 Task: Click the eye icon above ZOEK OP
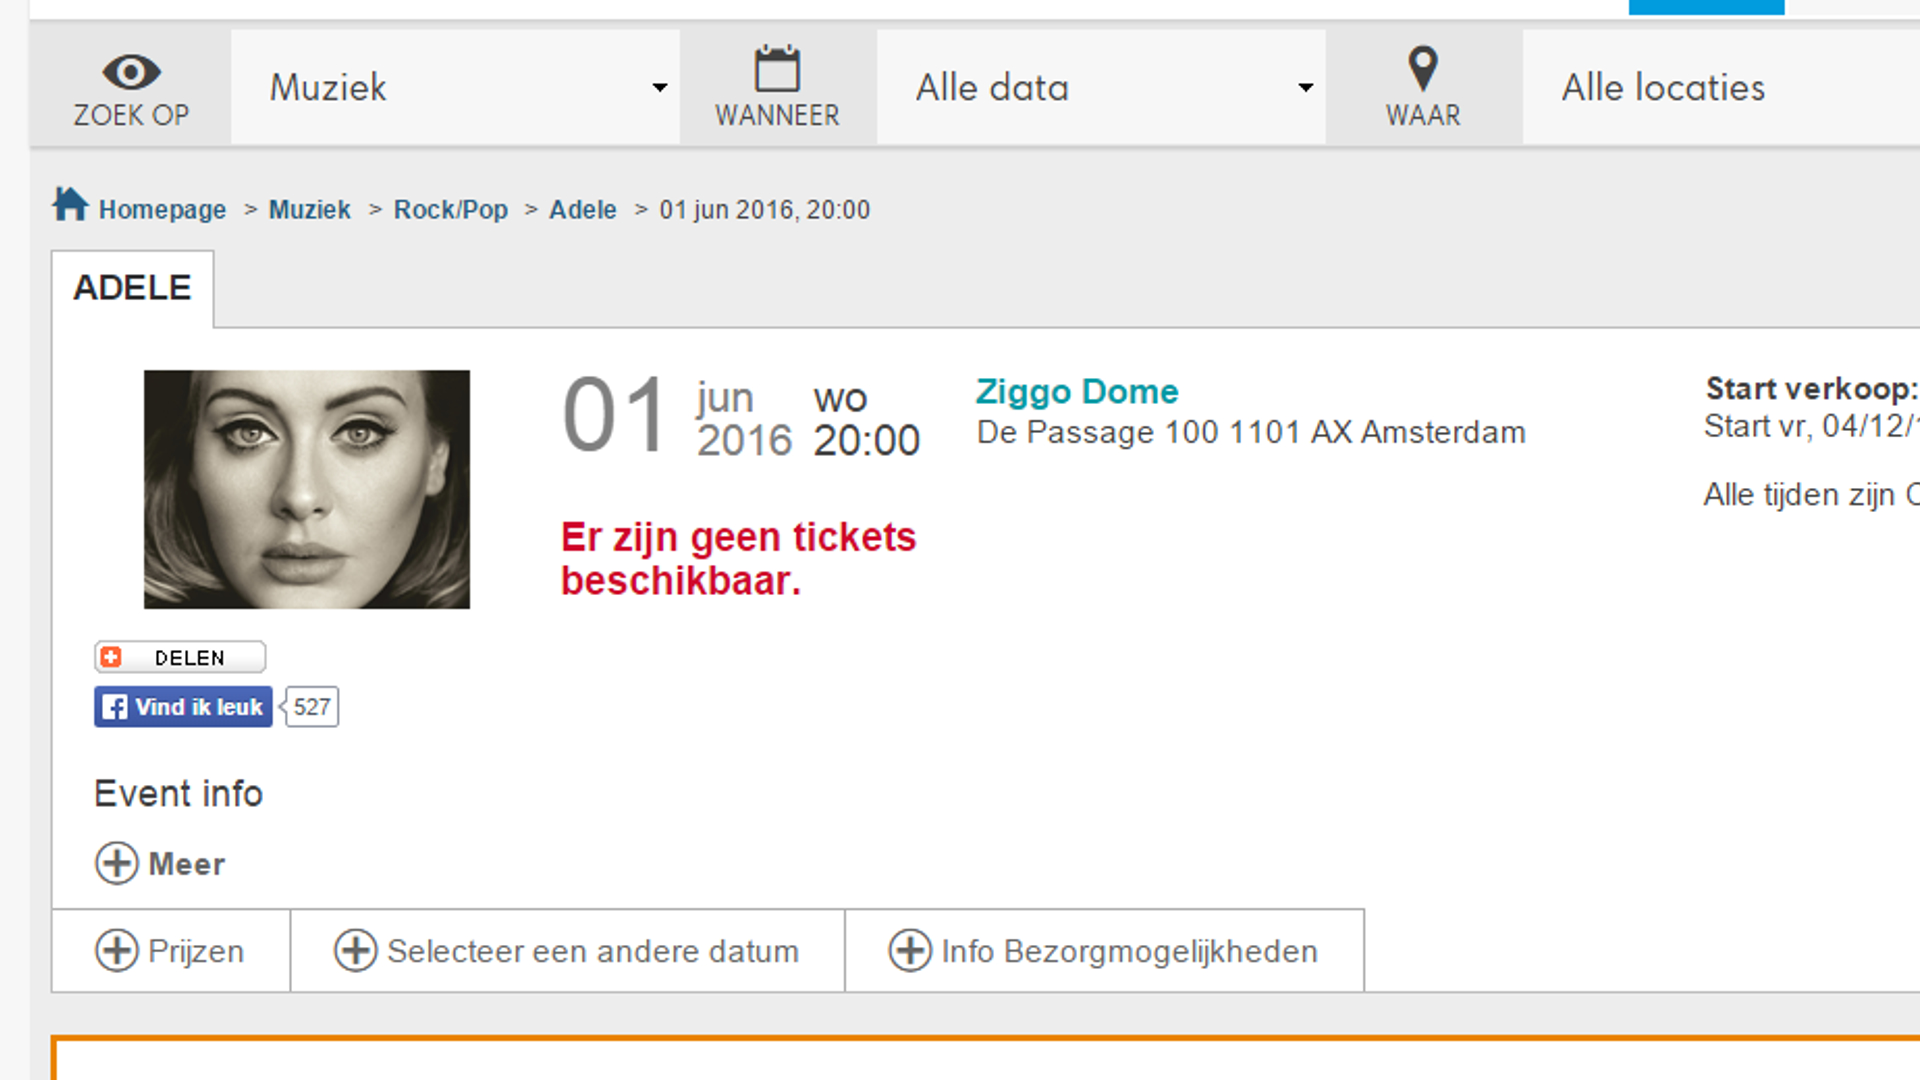[131, 72]
